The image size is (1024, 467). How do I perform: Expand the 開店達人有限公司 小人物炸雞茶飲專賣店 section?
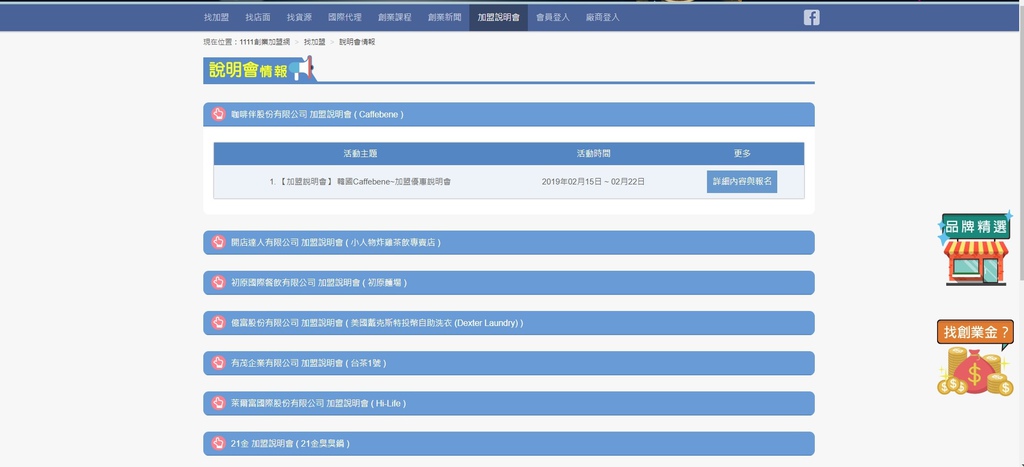point(509,242)
